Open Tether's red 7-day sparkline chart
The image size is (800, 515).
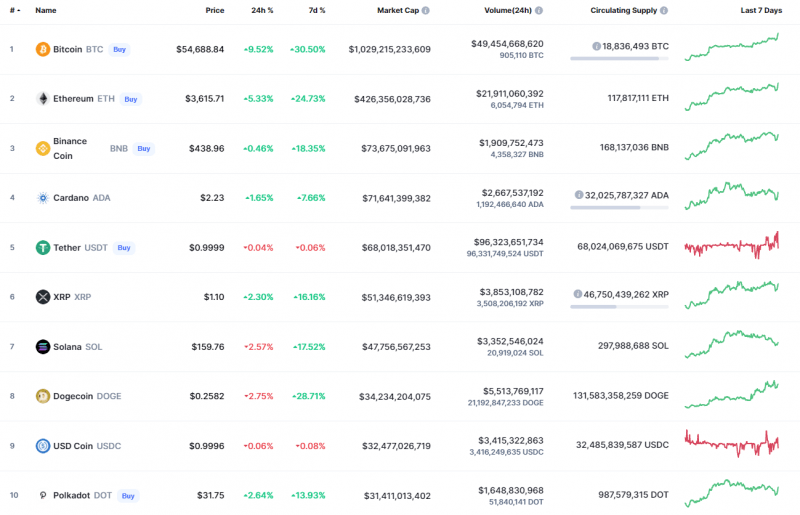point(732,245)
